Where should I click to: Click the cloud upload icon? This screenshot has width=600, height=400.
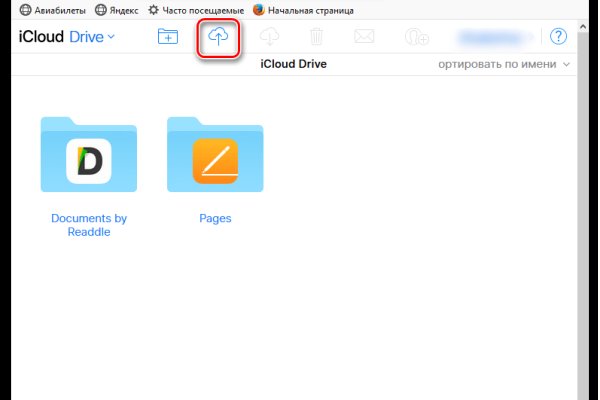tap(218, 37)
